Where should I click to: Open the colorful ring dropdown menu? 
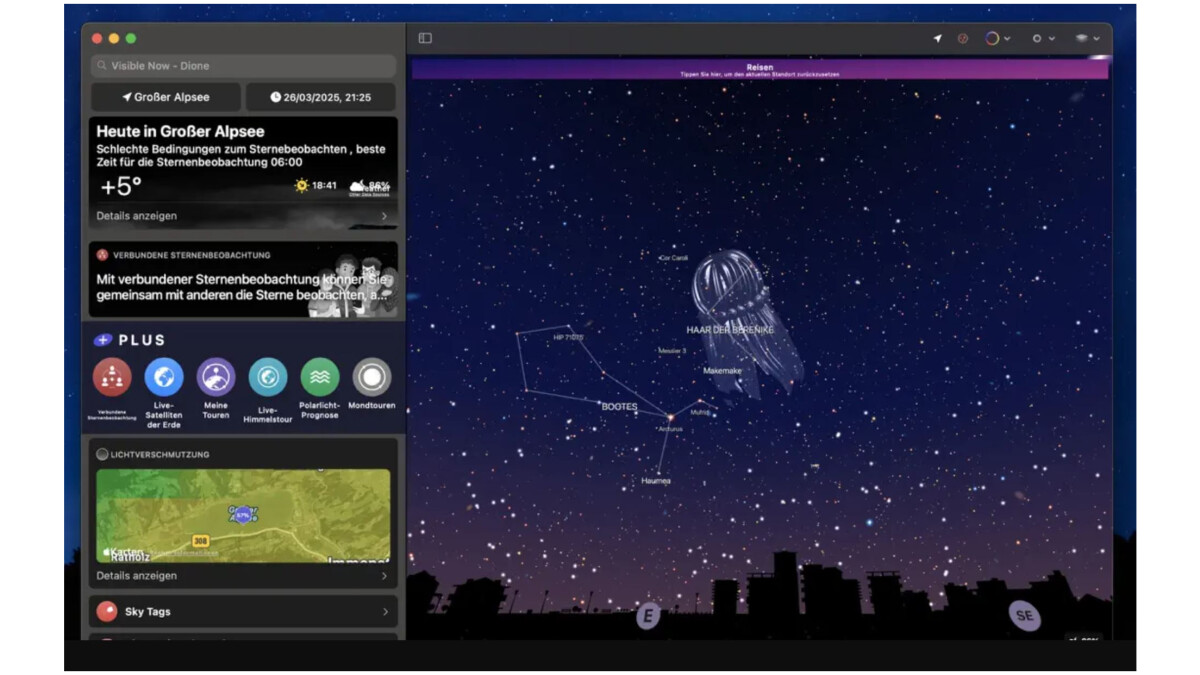pos(997,39)
